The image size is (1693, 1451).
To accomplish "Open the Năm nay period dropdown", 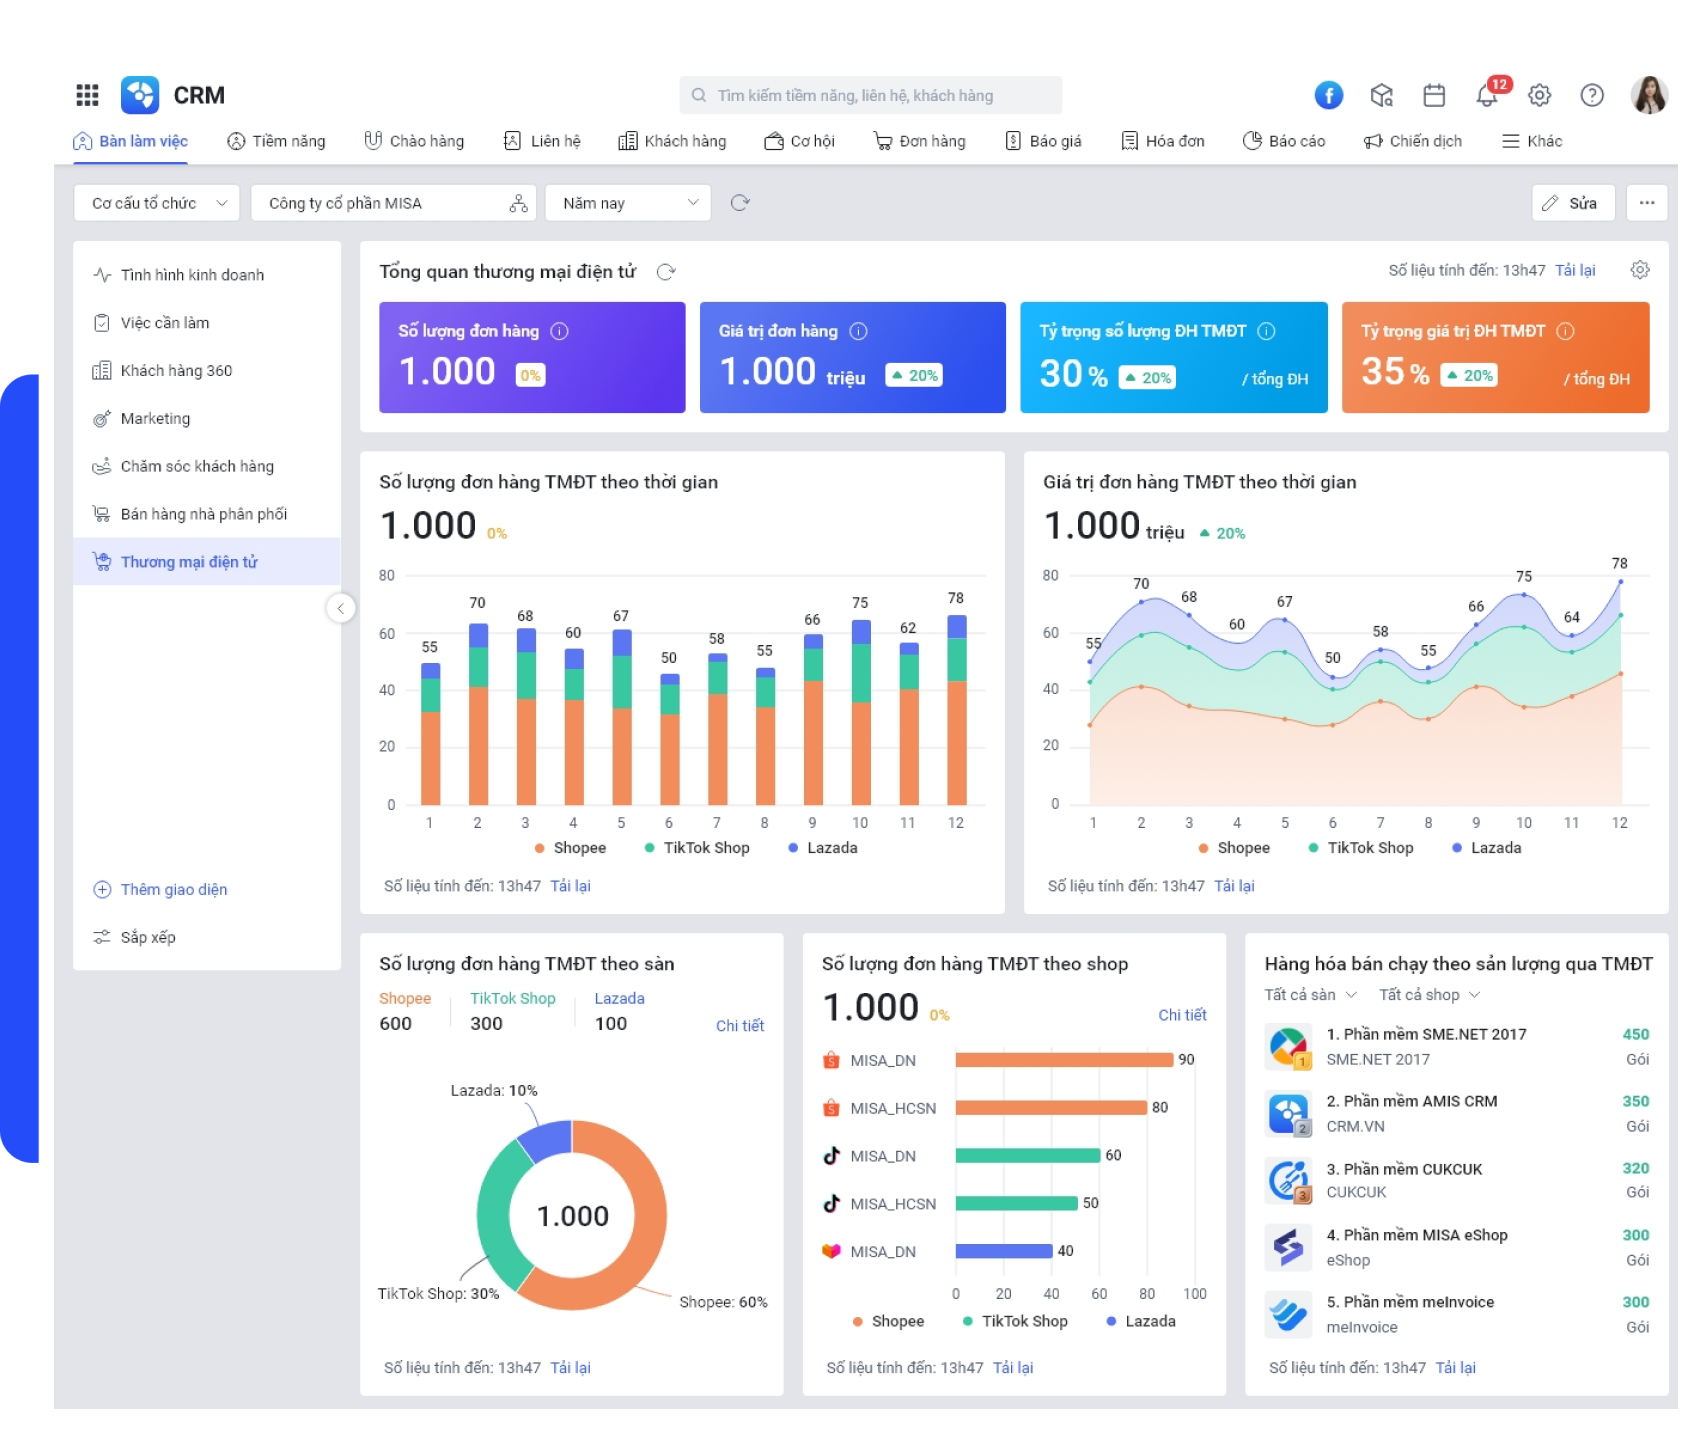I will click(x=628, y=203).
